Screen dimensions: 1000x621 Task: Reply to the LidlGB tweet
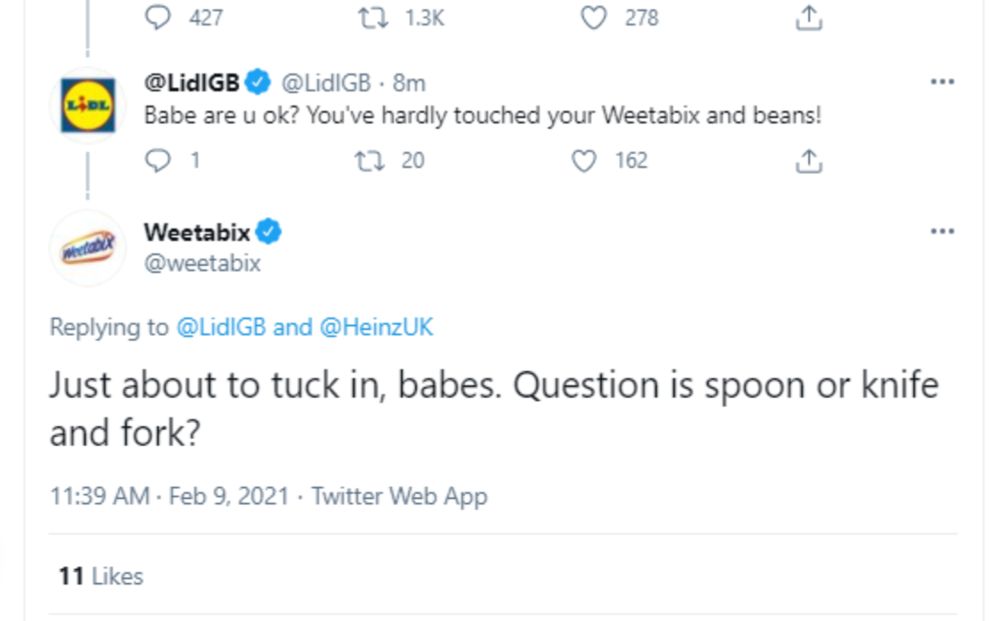[158, 160]
